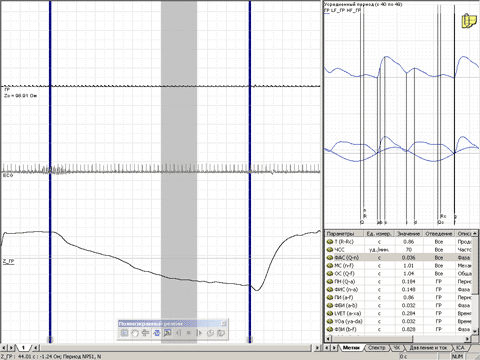Click the icon beside ФИС (n-a) row
Screen dimensions: 480x360
(x=330, y=290)
